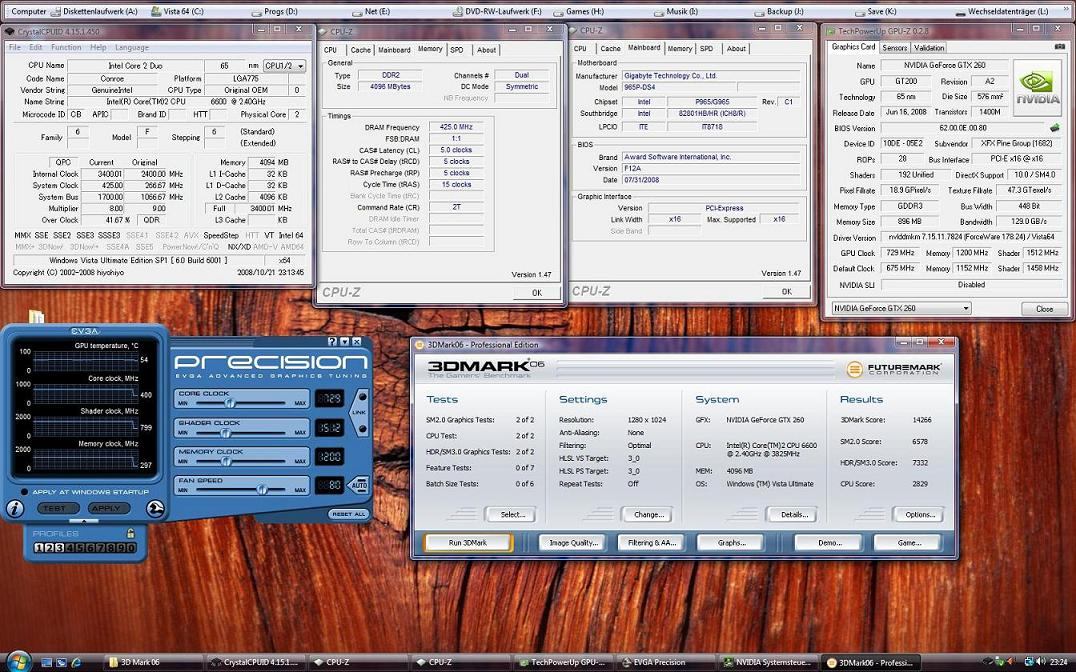The height and width of the screenshot is (672, 1076).
Task: Open DVD-RW-Laufwerk (F:) shortcut
Action: tap(498, 11)
